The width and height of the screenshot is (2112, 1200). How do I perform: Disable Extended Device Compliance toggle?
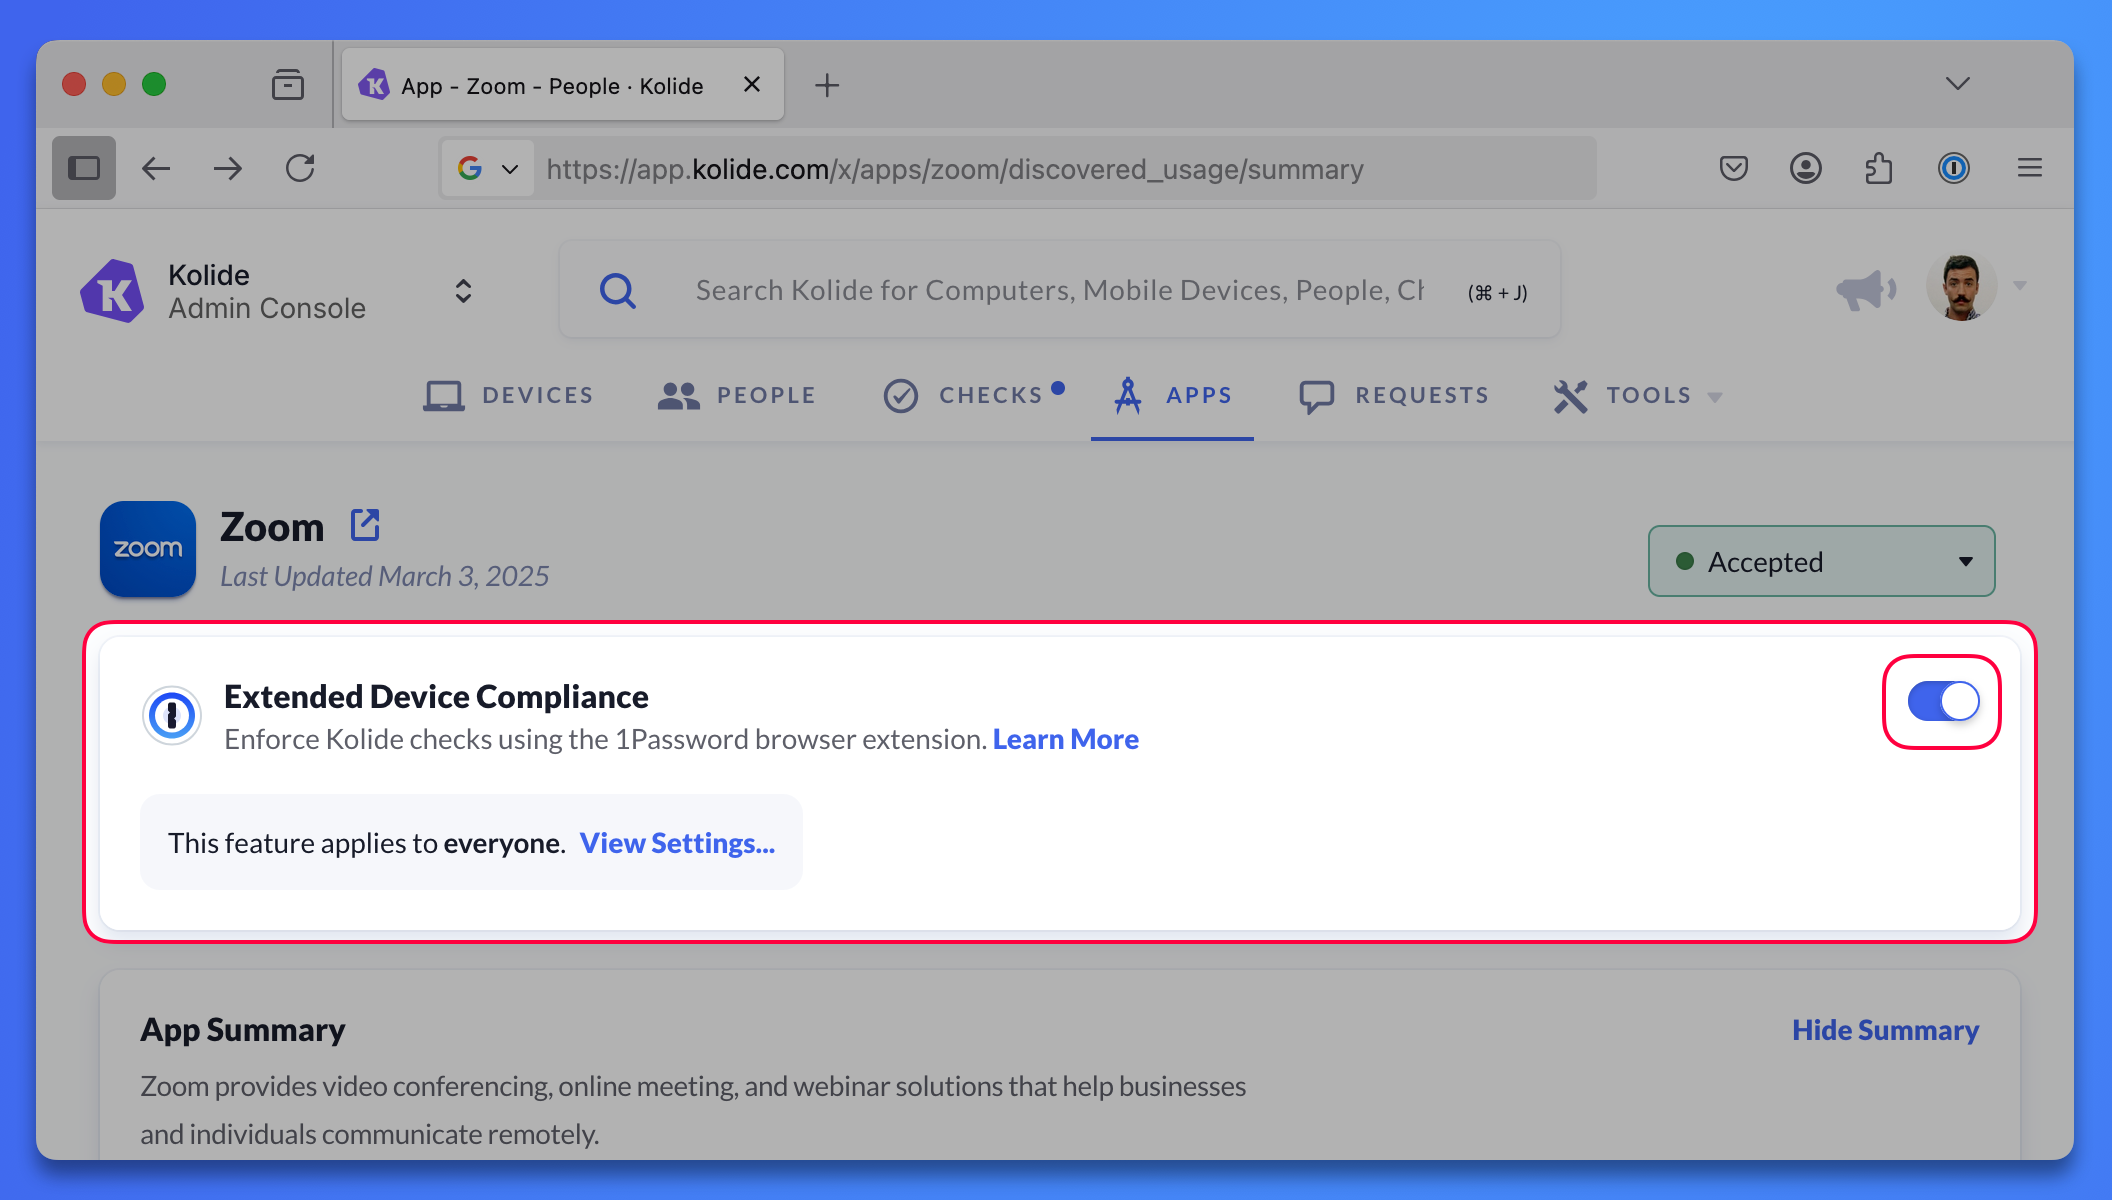[1942, 701]
